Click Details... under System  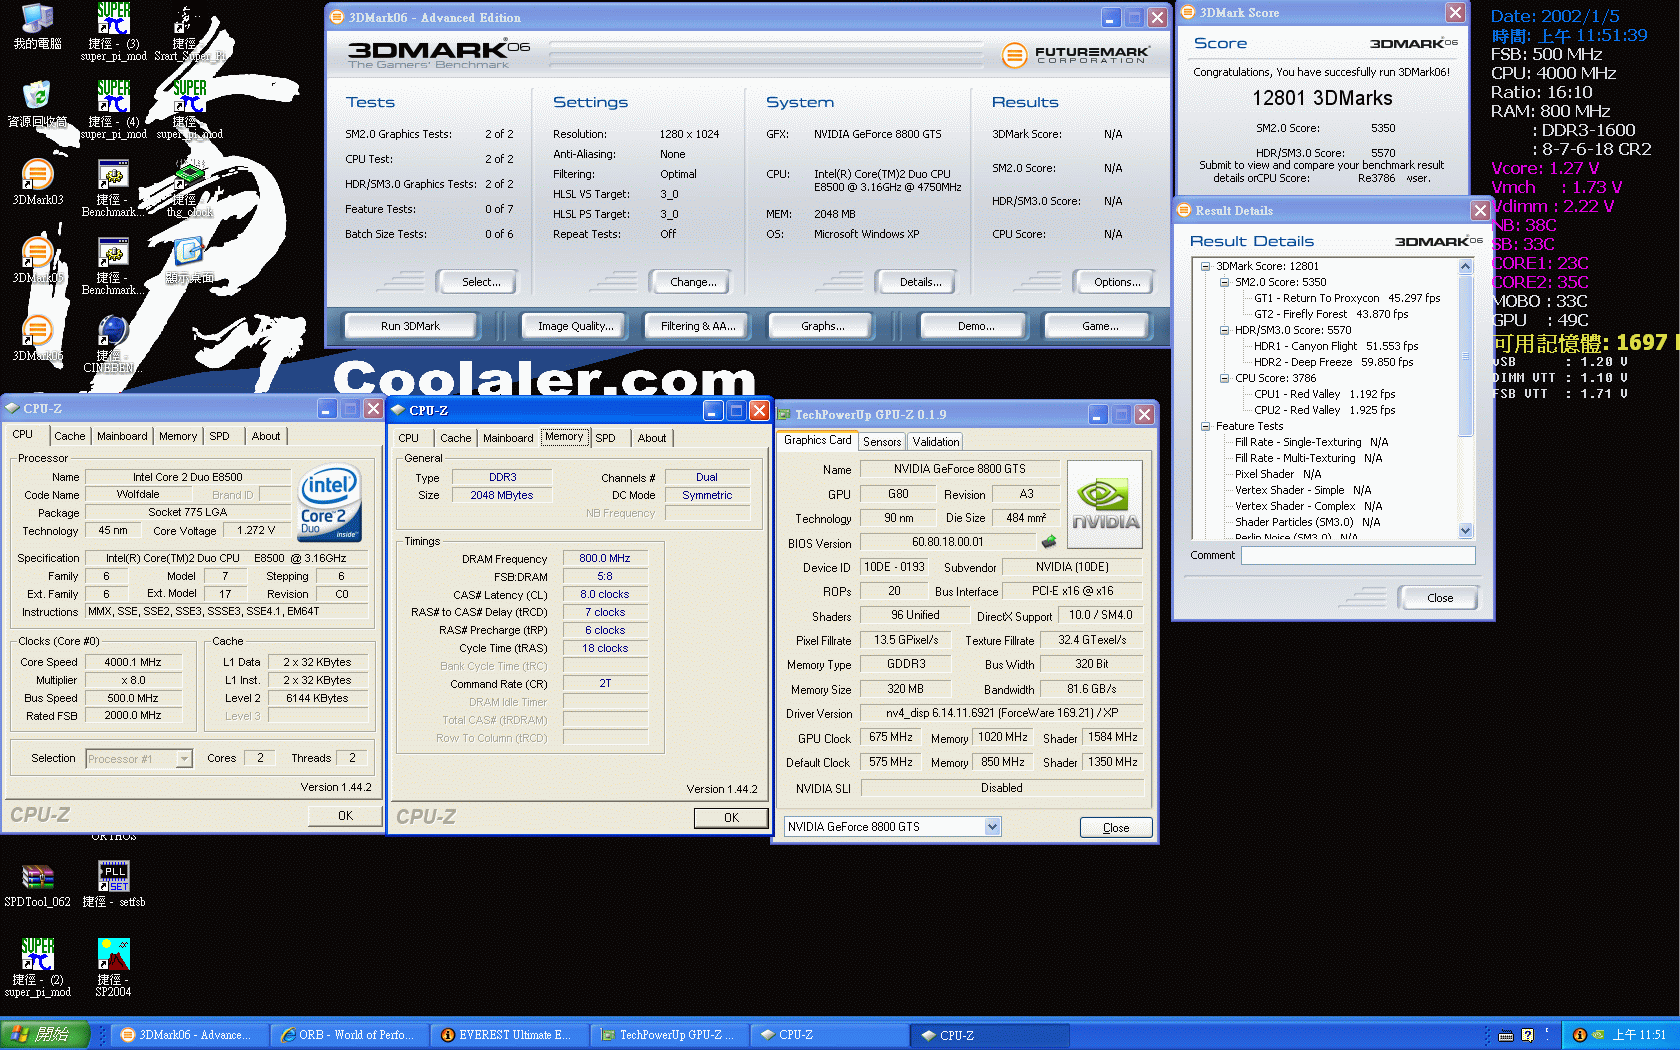[x=920, y=282]
